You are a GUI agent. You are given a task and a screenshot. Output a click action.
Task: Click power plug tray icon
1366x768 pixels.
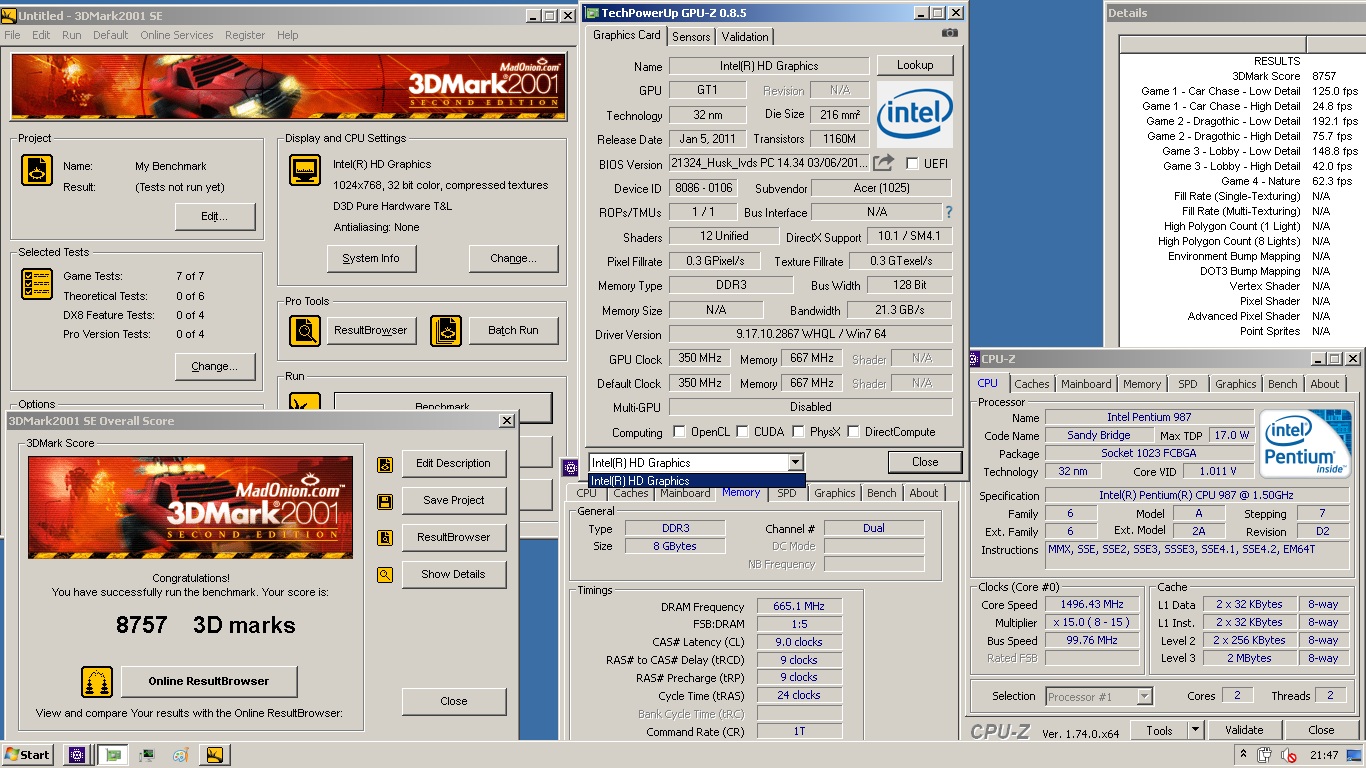point(1266,756)
